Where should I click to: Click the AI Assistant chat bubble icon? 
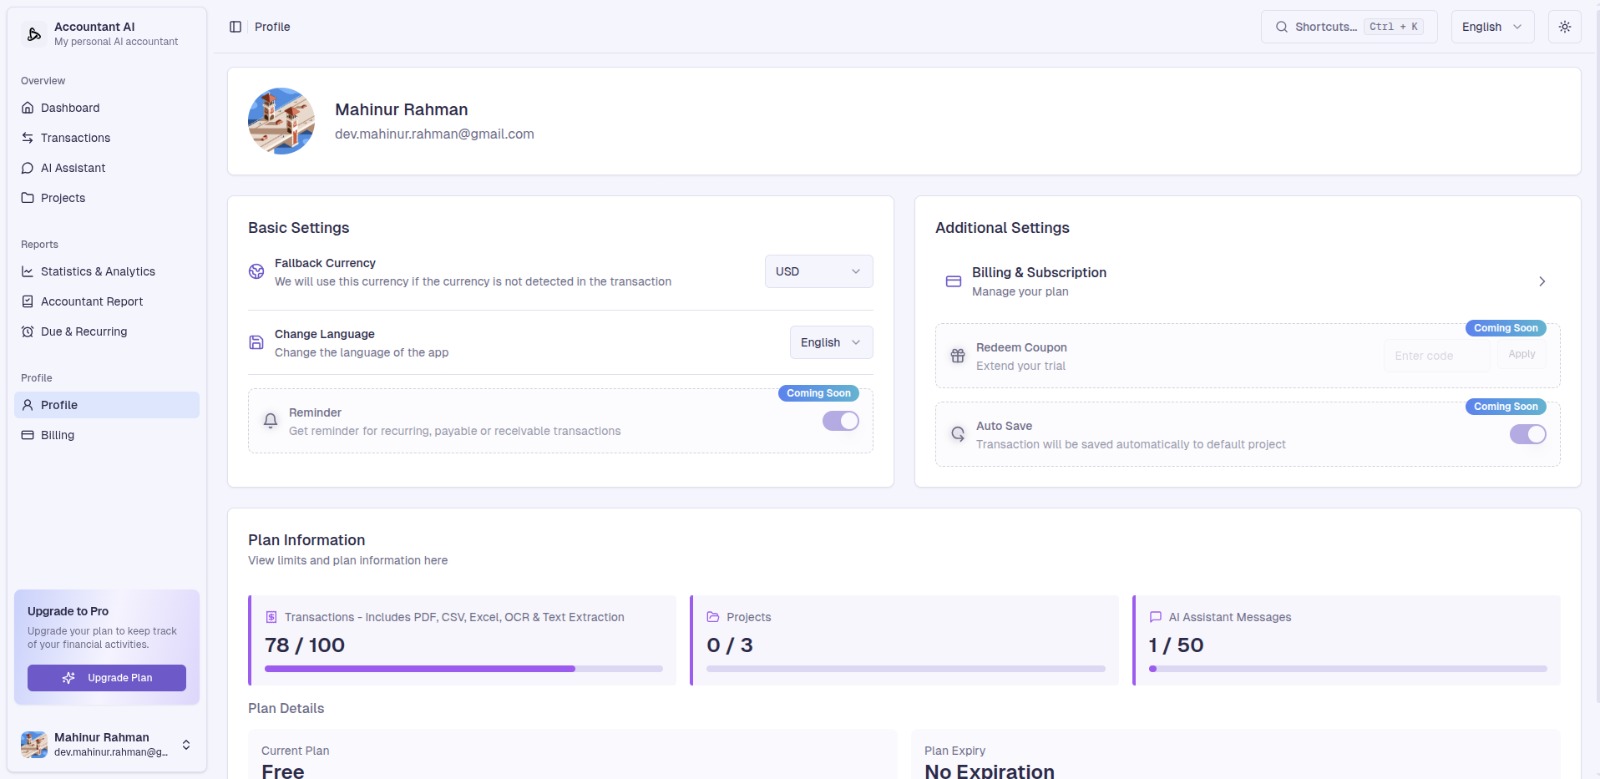[28, 168]
